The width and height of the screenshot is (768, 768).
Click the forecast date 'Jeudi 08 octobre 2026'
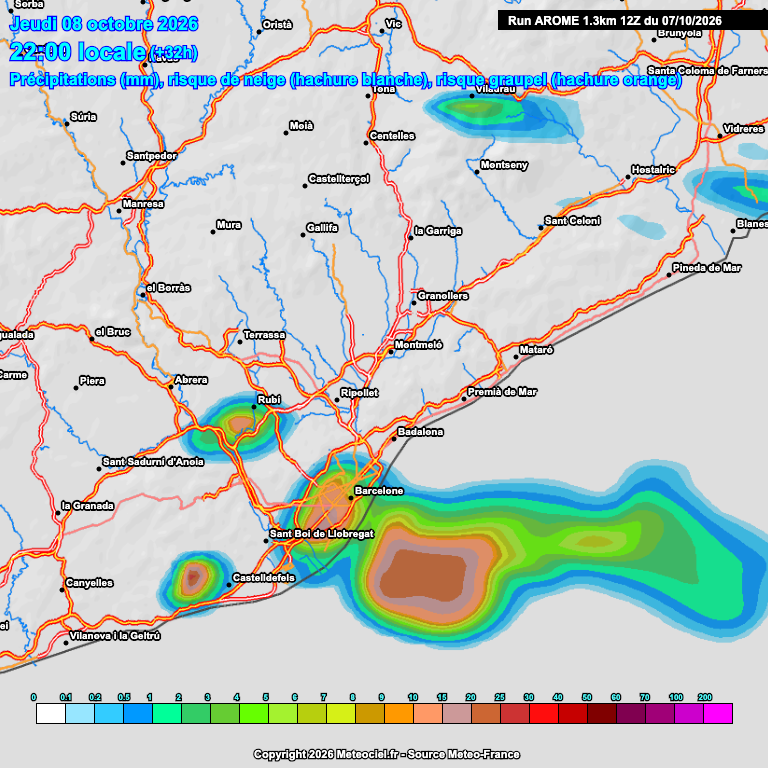(104, 24)
